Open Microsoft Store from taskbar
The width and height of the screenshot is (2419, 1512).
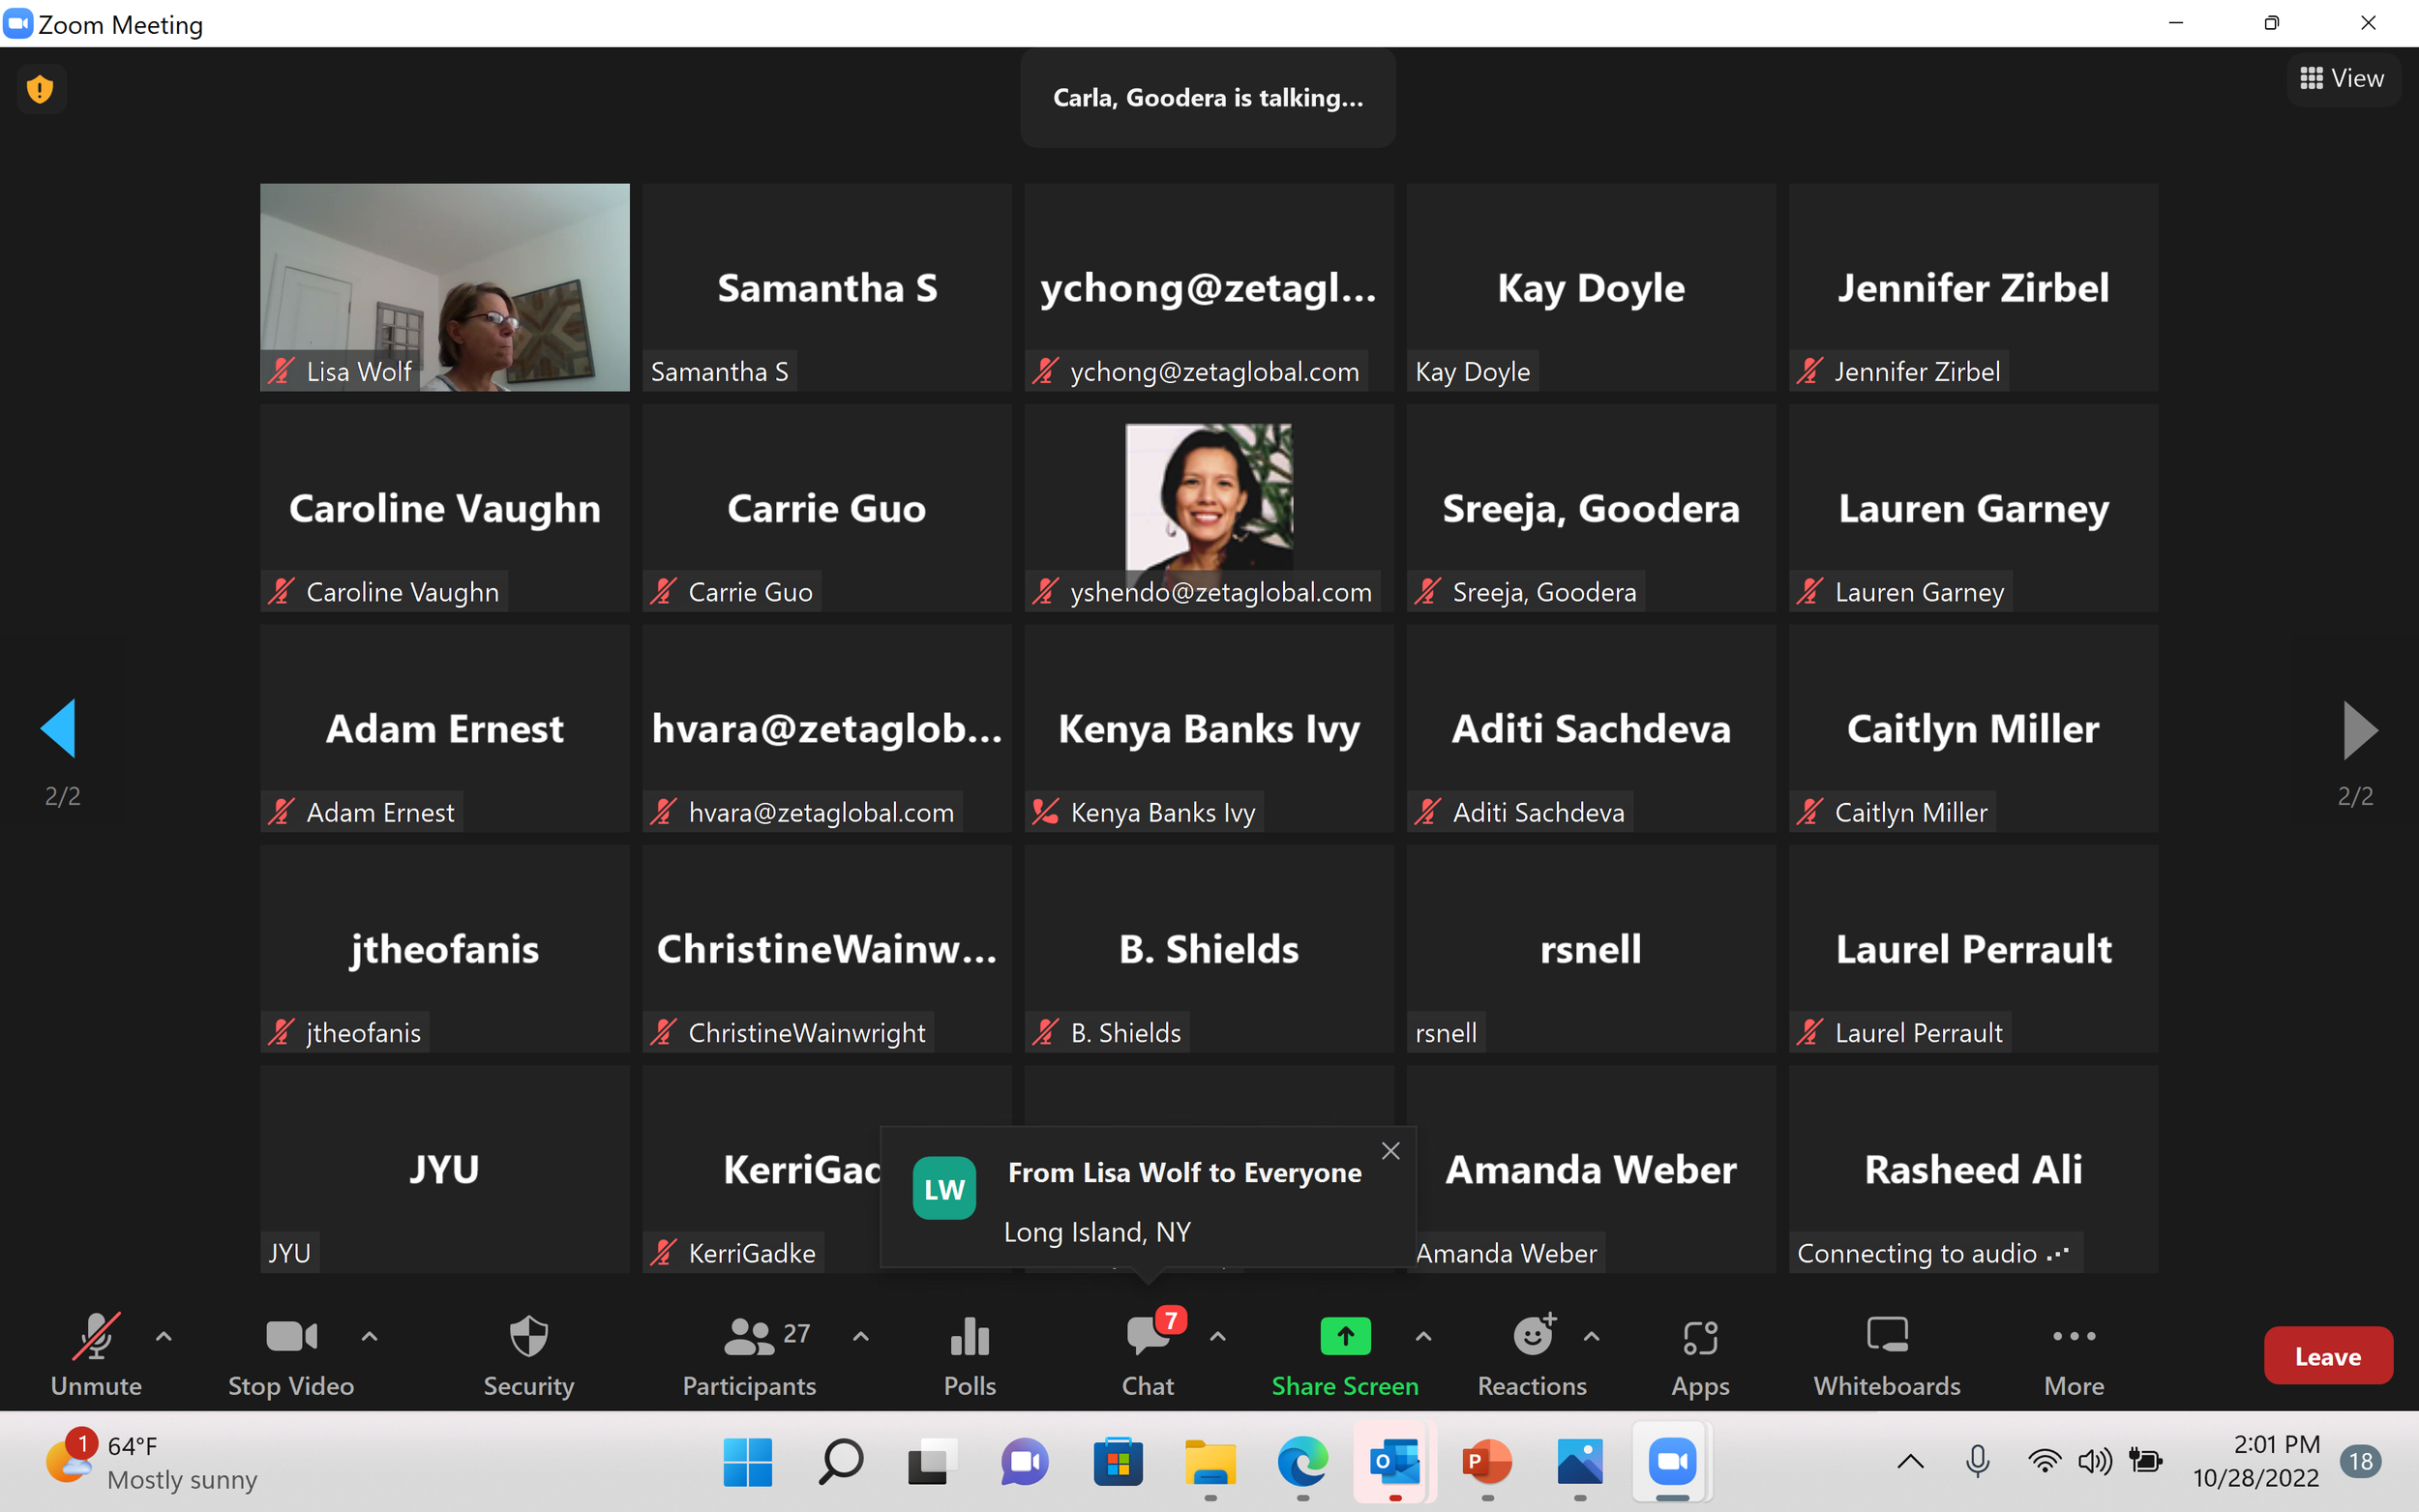coord(1118,1462)
